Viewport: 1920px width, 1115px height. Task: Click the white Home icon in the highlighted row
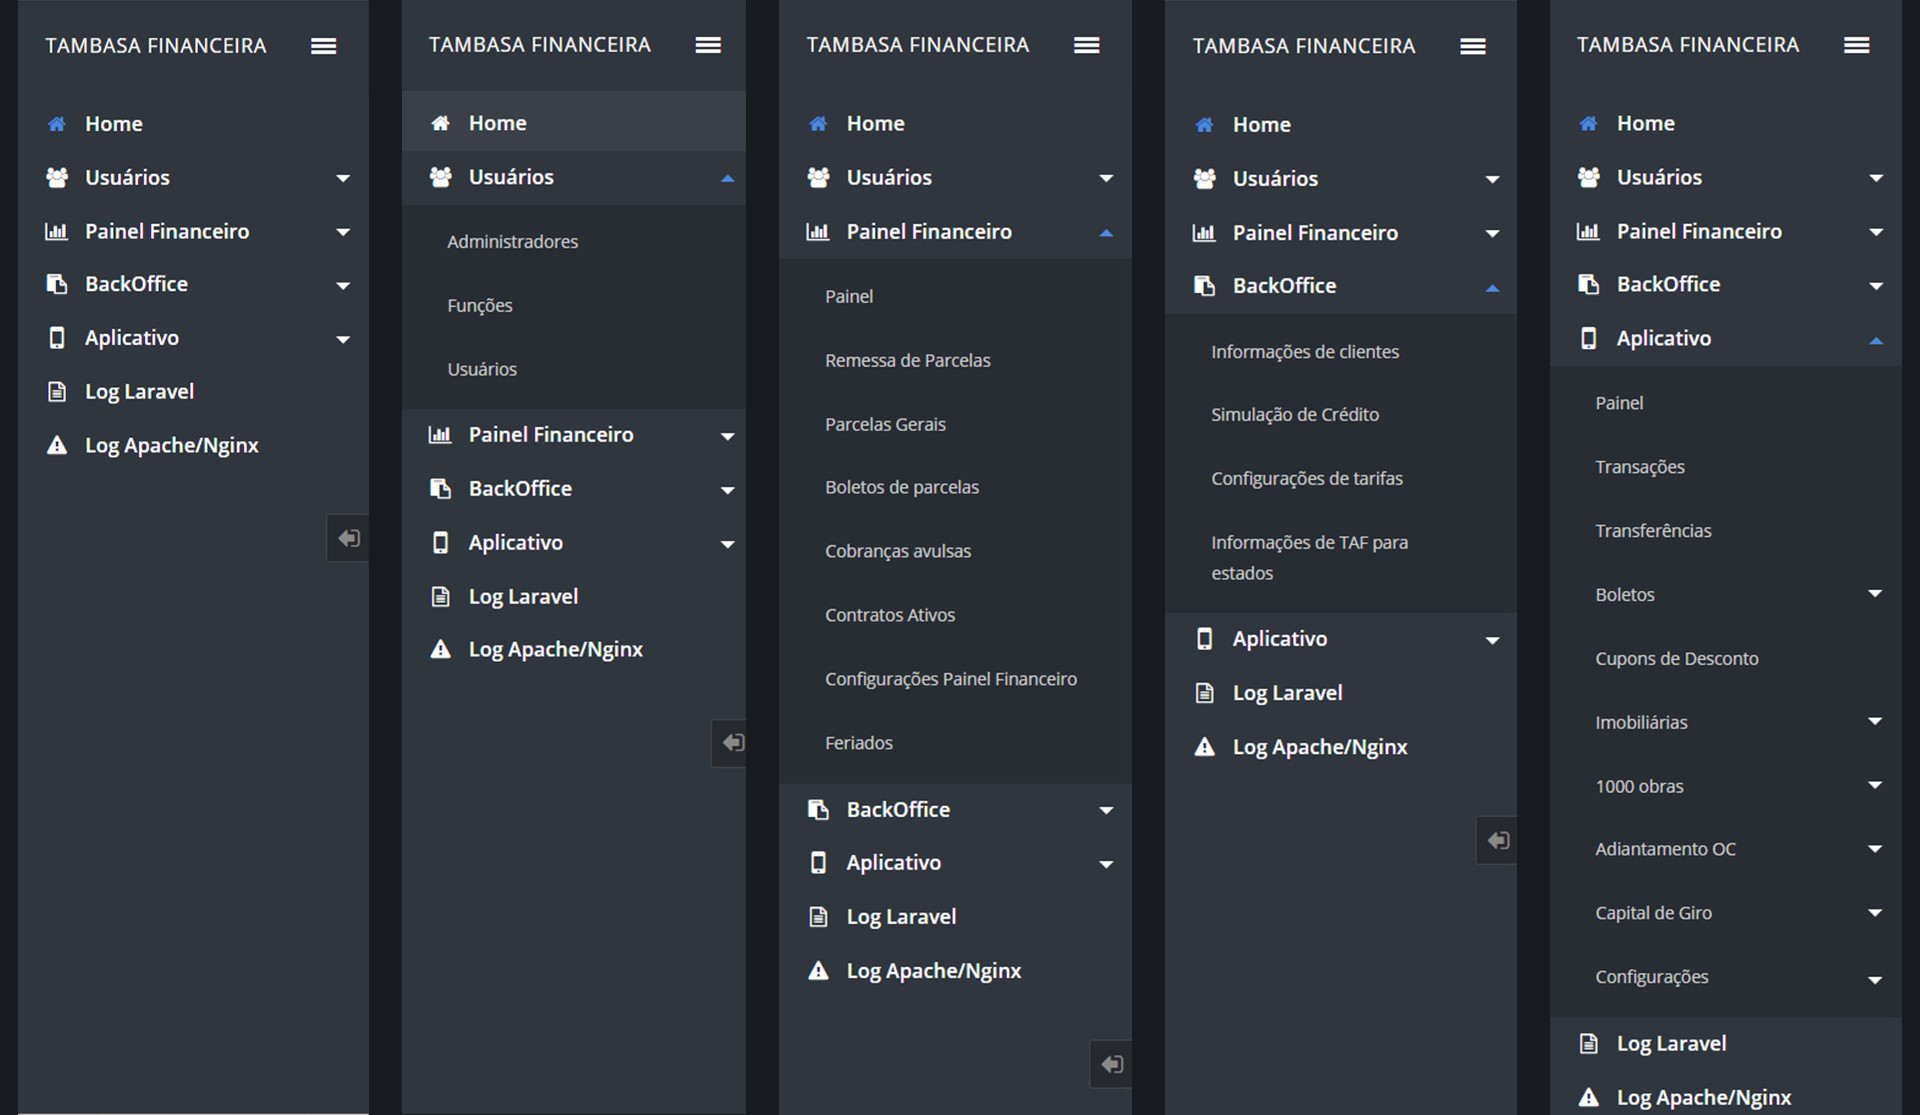click(x=440, y=123)
